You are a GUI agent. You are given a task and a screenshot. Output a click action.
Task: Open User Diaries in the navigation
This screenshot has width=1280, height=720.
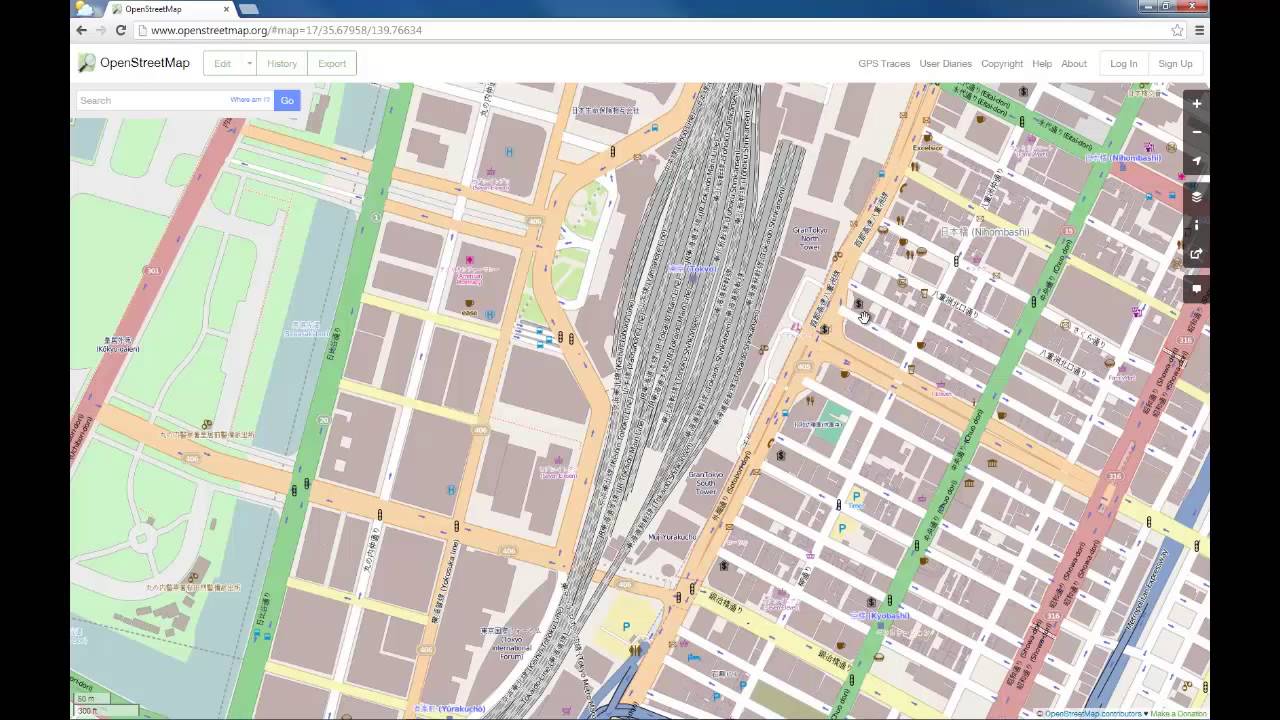click(945, 64)
